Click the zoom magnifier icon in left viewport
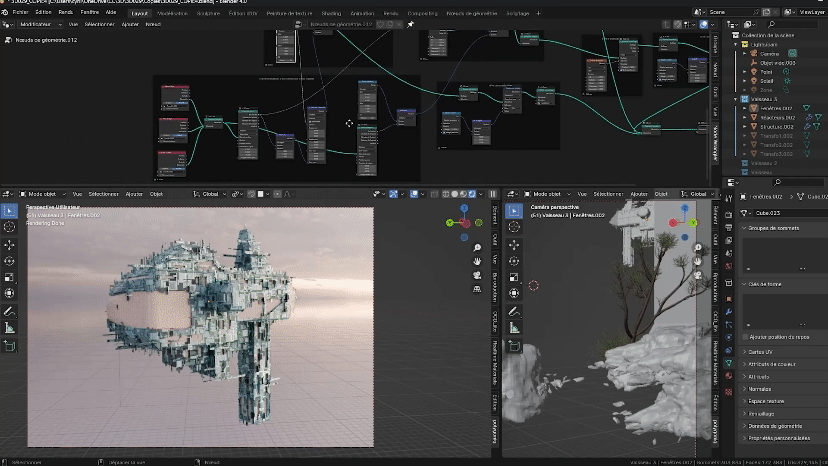The width and height of the screenshot is (828, 466). (x=478, y=247)
